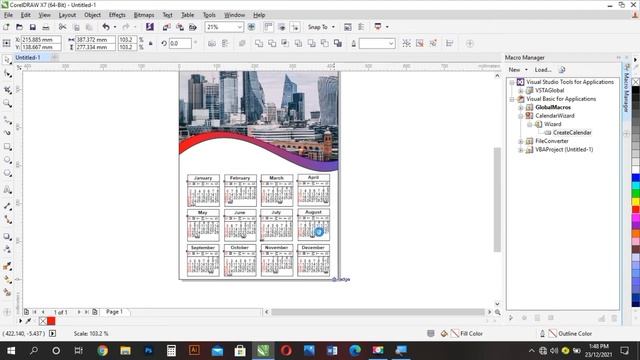
Task: Select the Smart Fill tool
Action: tap(7, 292)
